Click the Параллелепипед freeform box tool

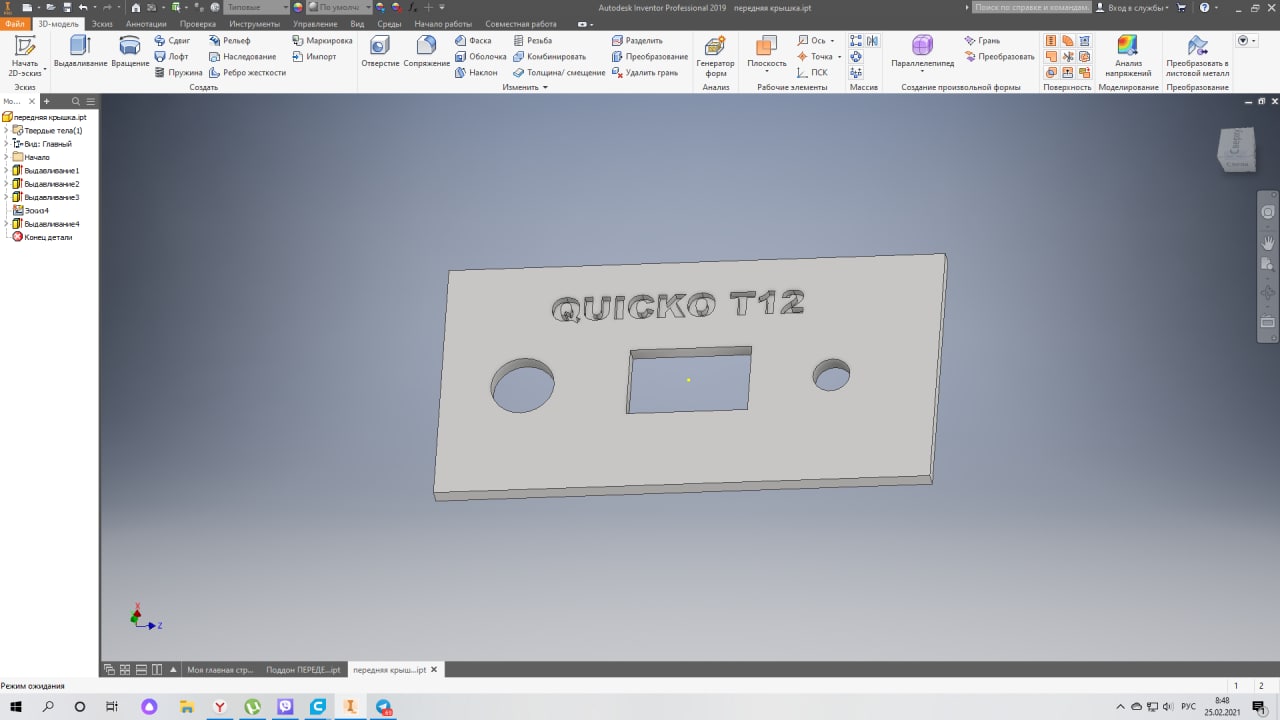[922, 52]
